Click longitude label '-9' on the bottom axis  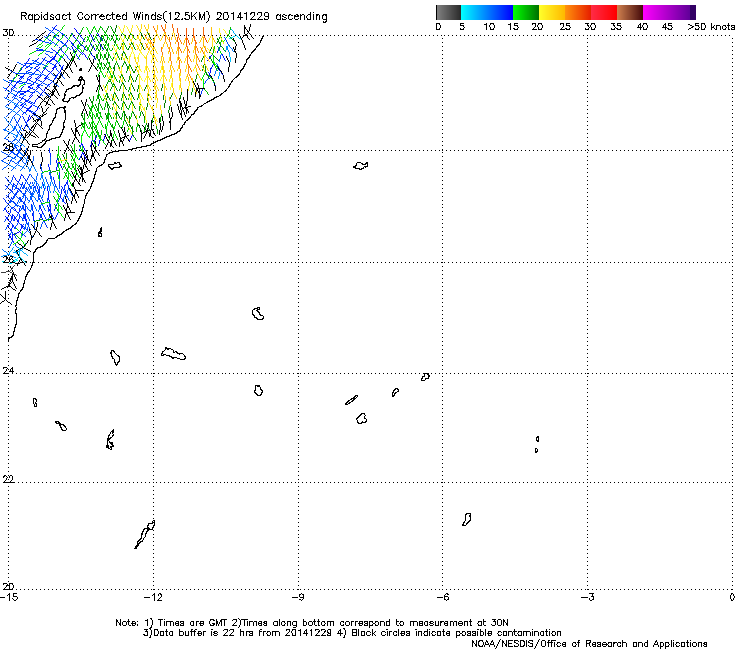298,598
